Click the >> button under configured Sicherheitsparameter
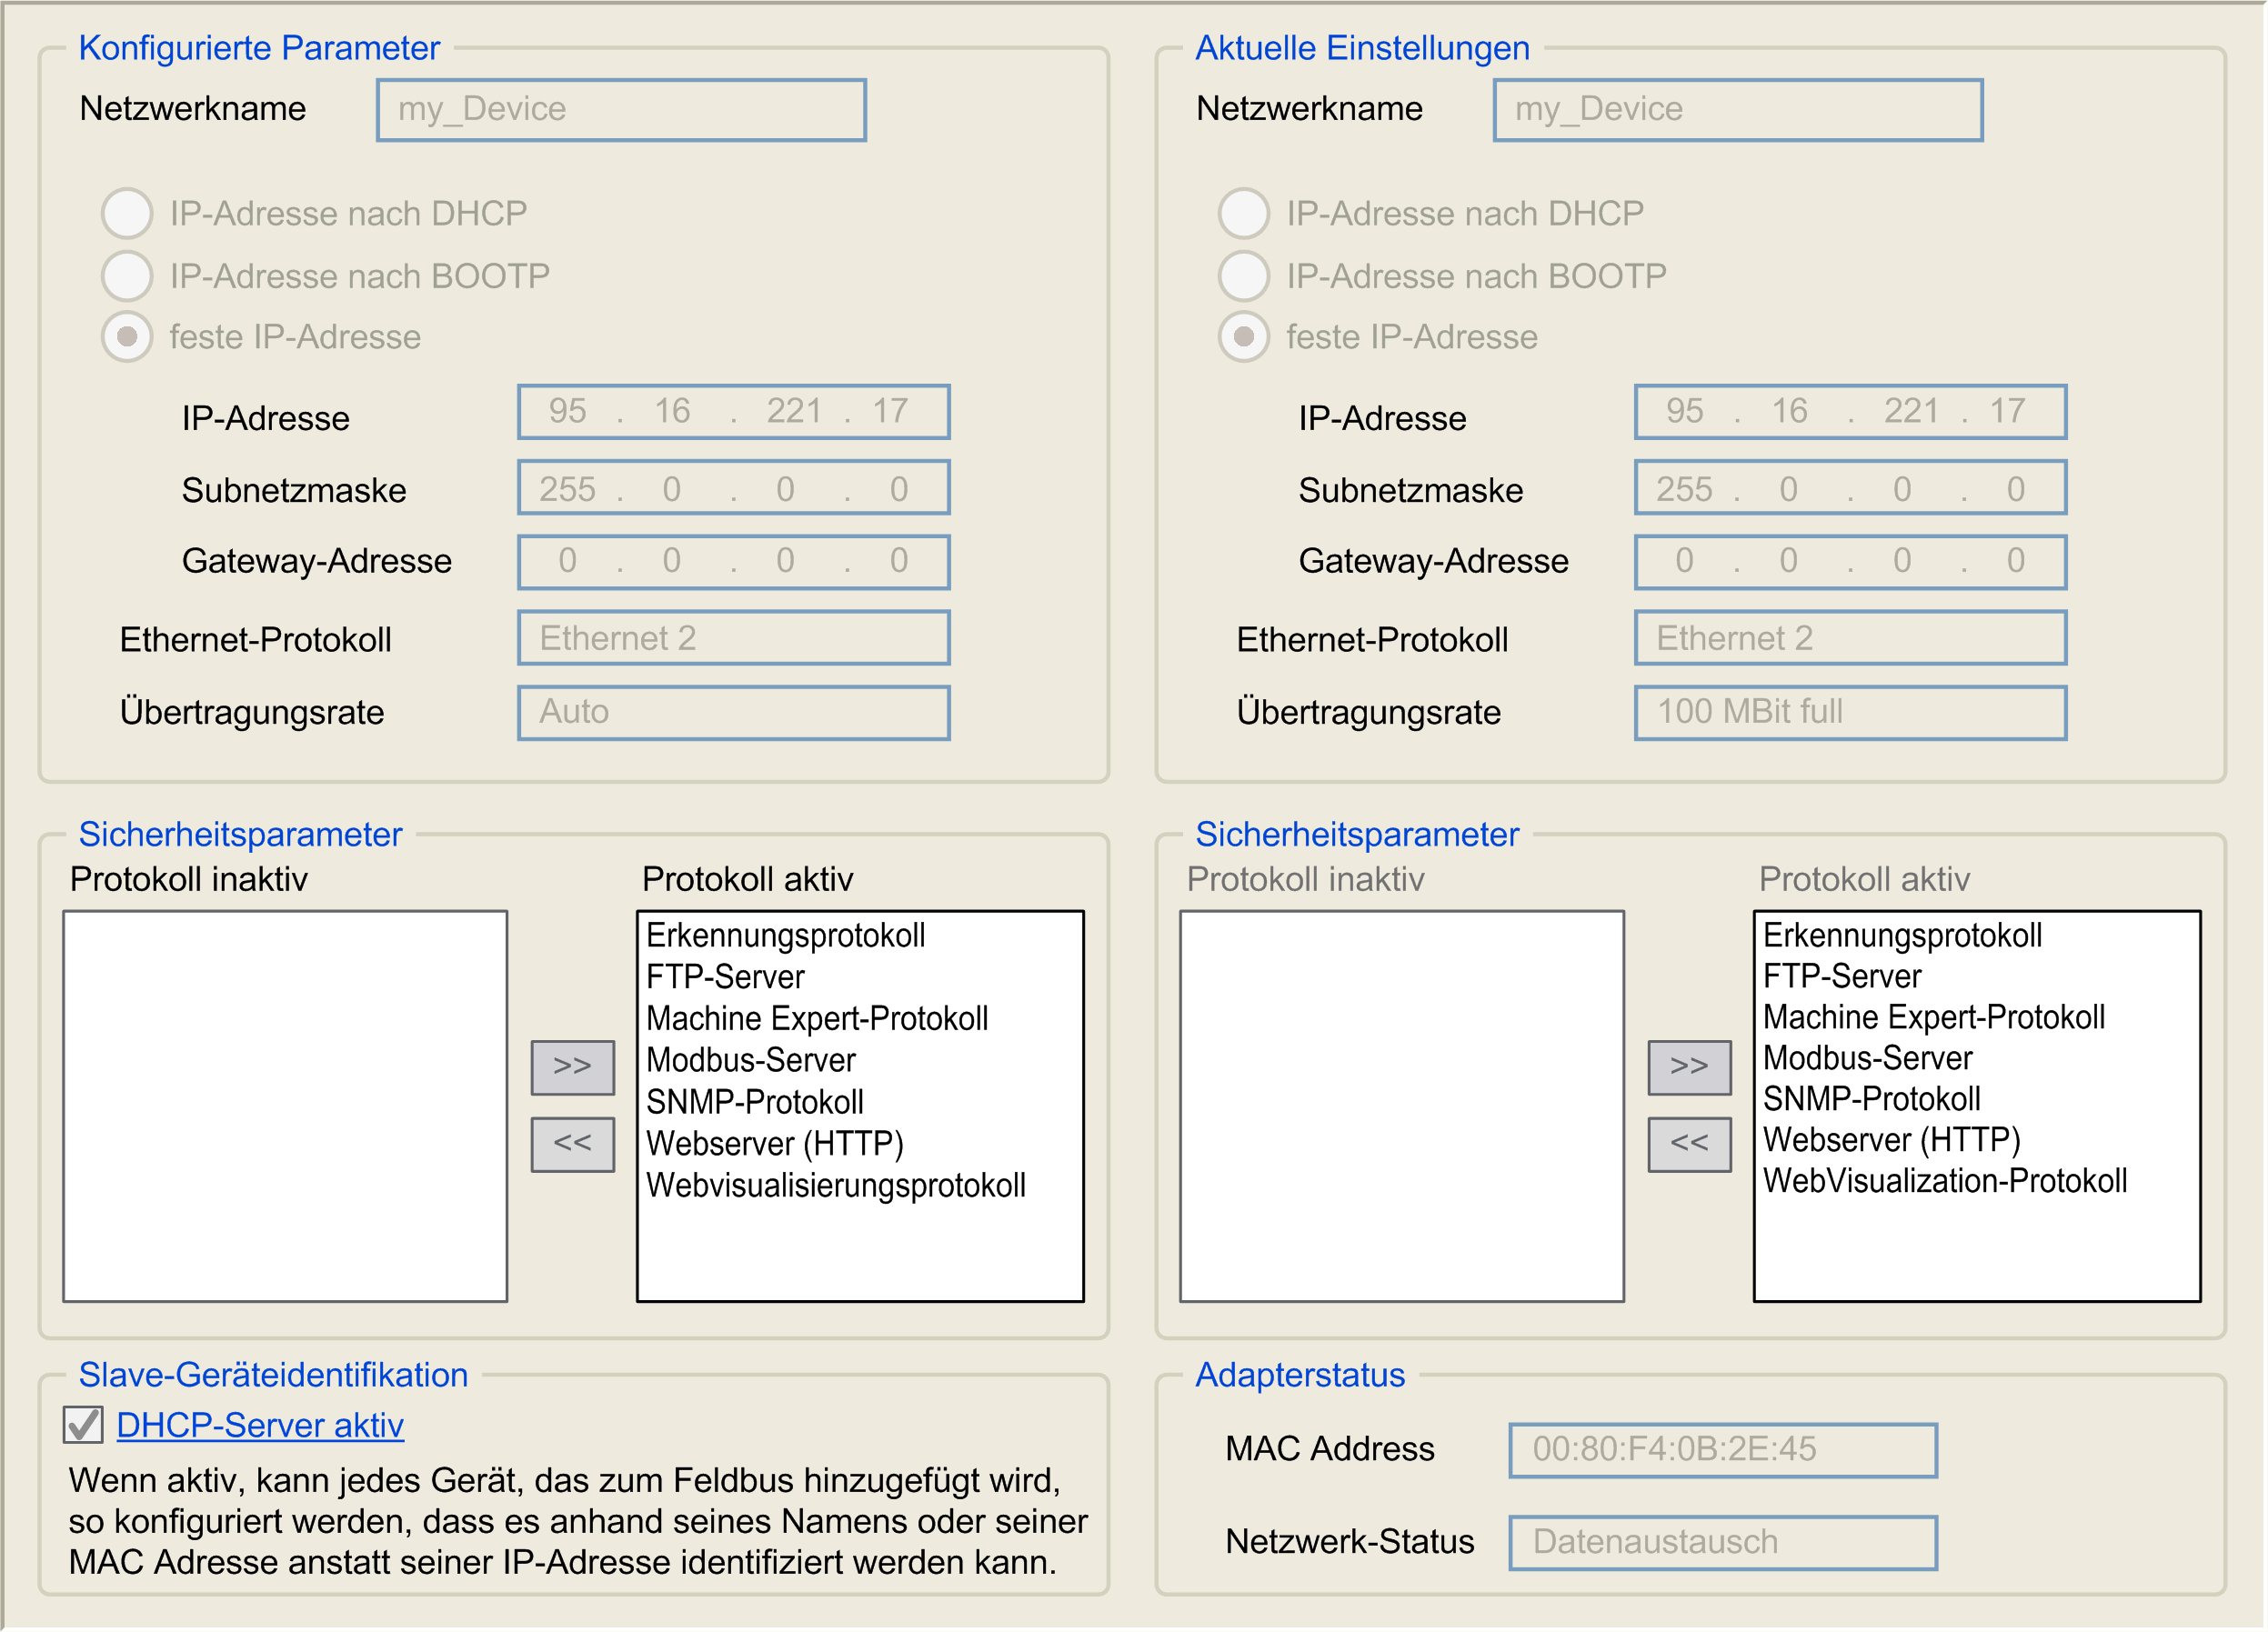Viewport: 2268px width, 1632px height. point(572,1067)
